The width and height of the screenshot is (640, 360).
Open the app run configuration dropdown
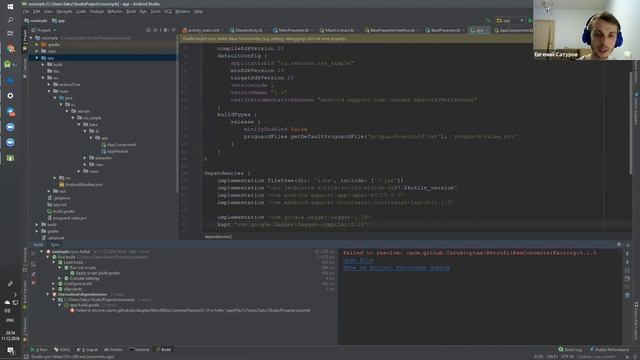click(x=509, y=20)
